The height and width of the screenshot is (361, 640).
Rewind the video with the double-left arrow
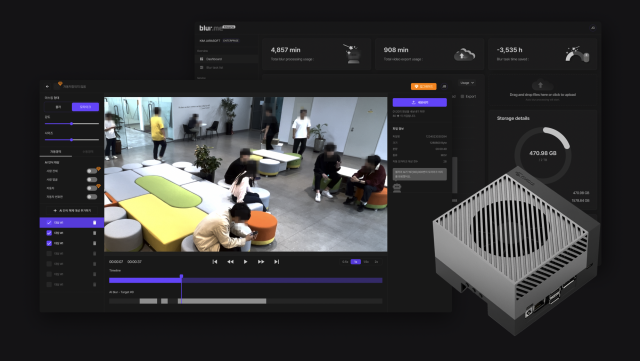tap(230, 262)
